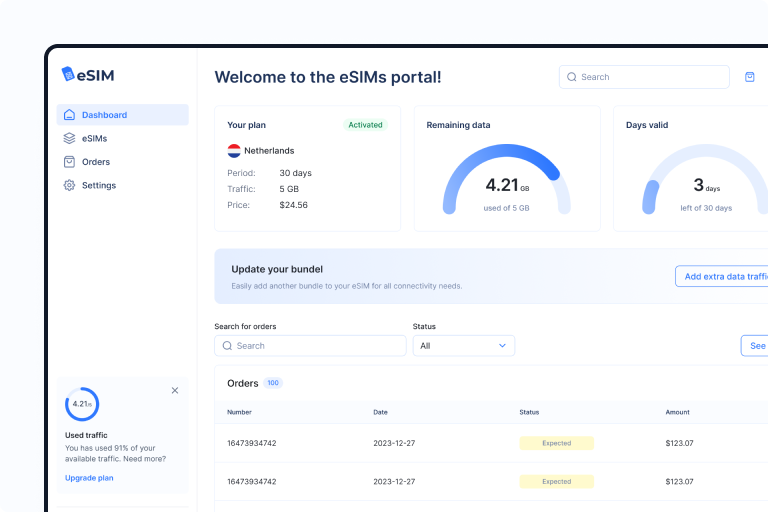The width and height of the screenshot is (768, 512).
Task: Open the Orders menu item
Action: point(122,162)
